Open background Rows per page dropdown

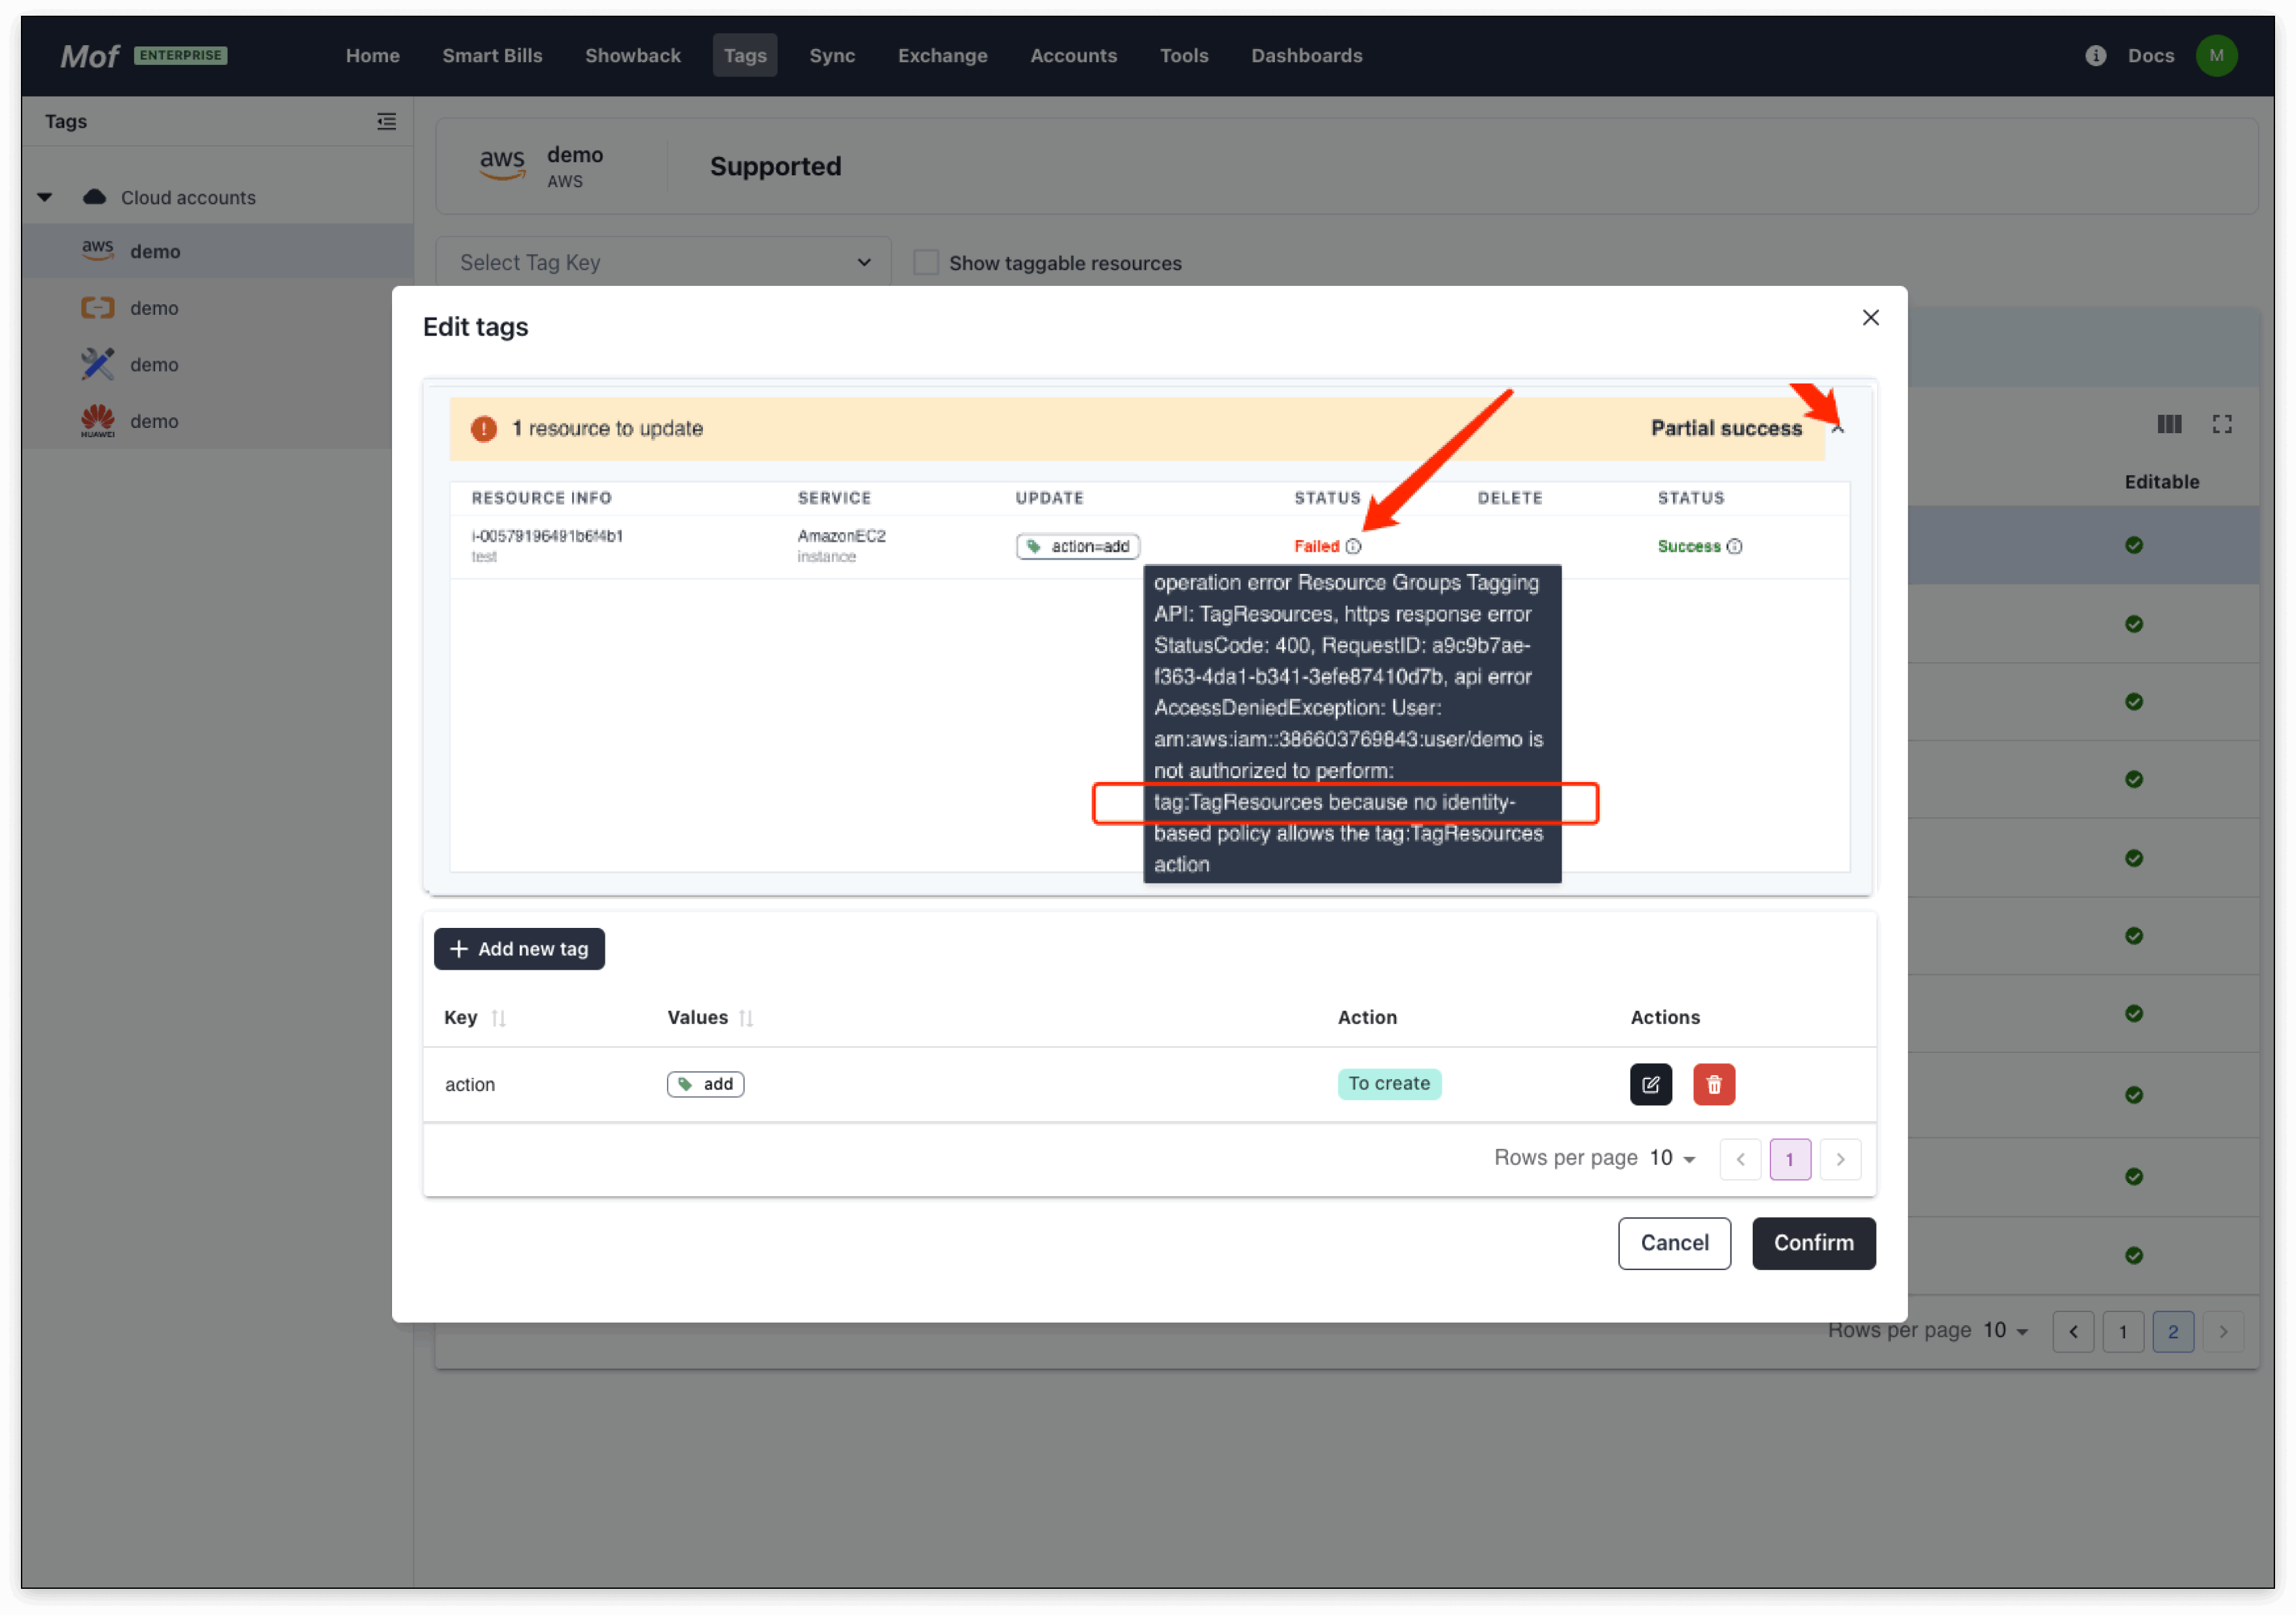coord(2005,1330)
